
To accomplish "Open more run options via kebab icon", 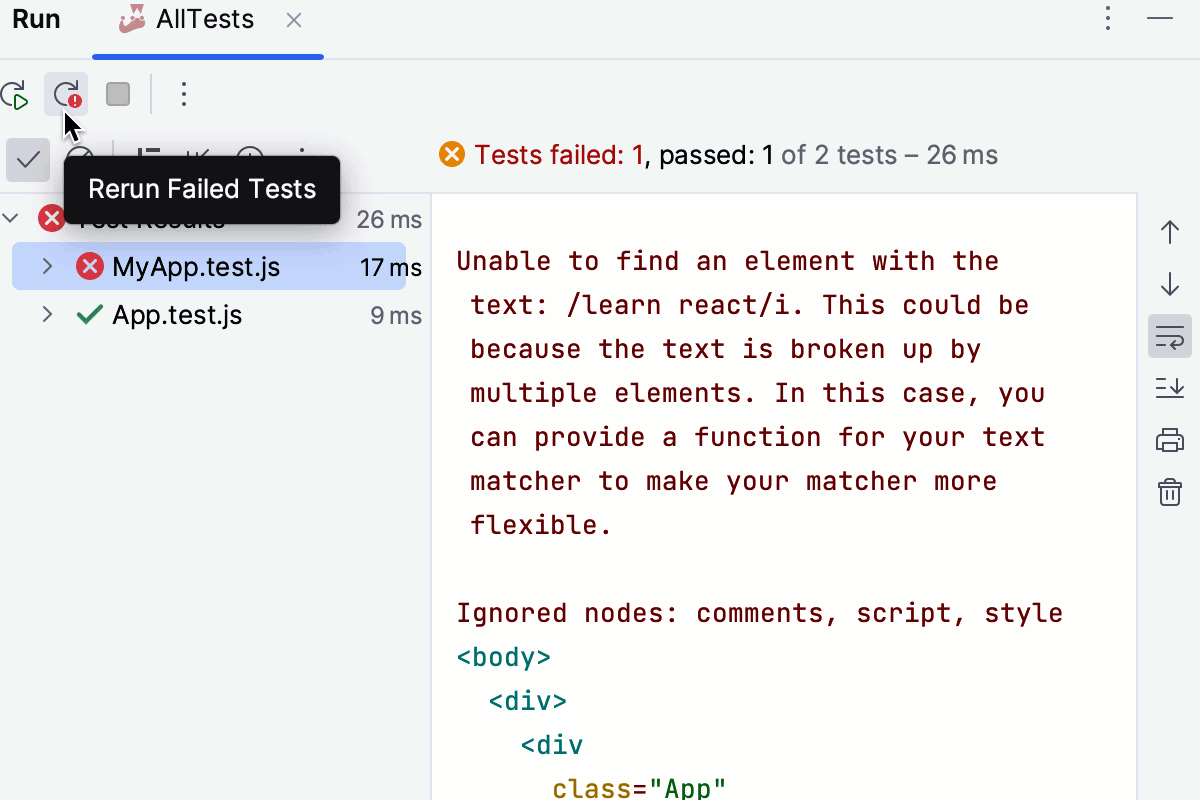I will [x=183, y=94].
